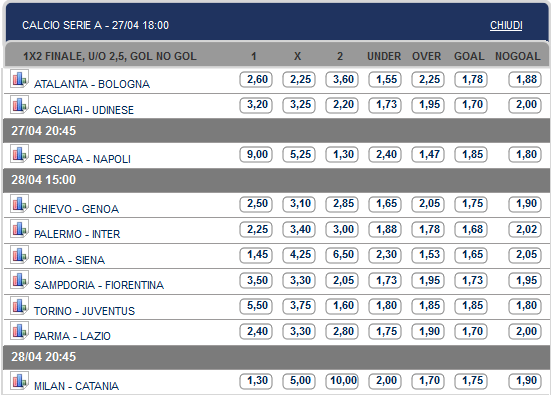Select Under odds 1,73 for Cagliari - Udinese
Screen dimensions: 551x395
(385, 105)
